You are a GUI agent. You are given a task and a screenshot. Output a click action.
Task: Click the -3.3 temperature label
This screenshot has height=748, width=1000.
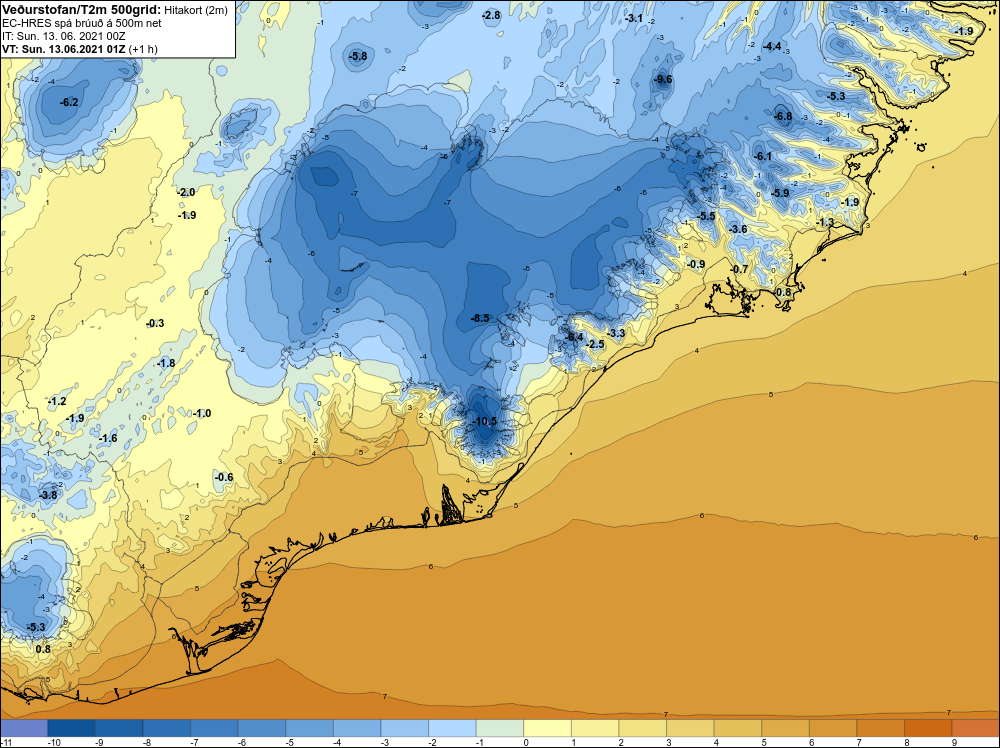616,333
